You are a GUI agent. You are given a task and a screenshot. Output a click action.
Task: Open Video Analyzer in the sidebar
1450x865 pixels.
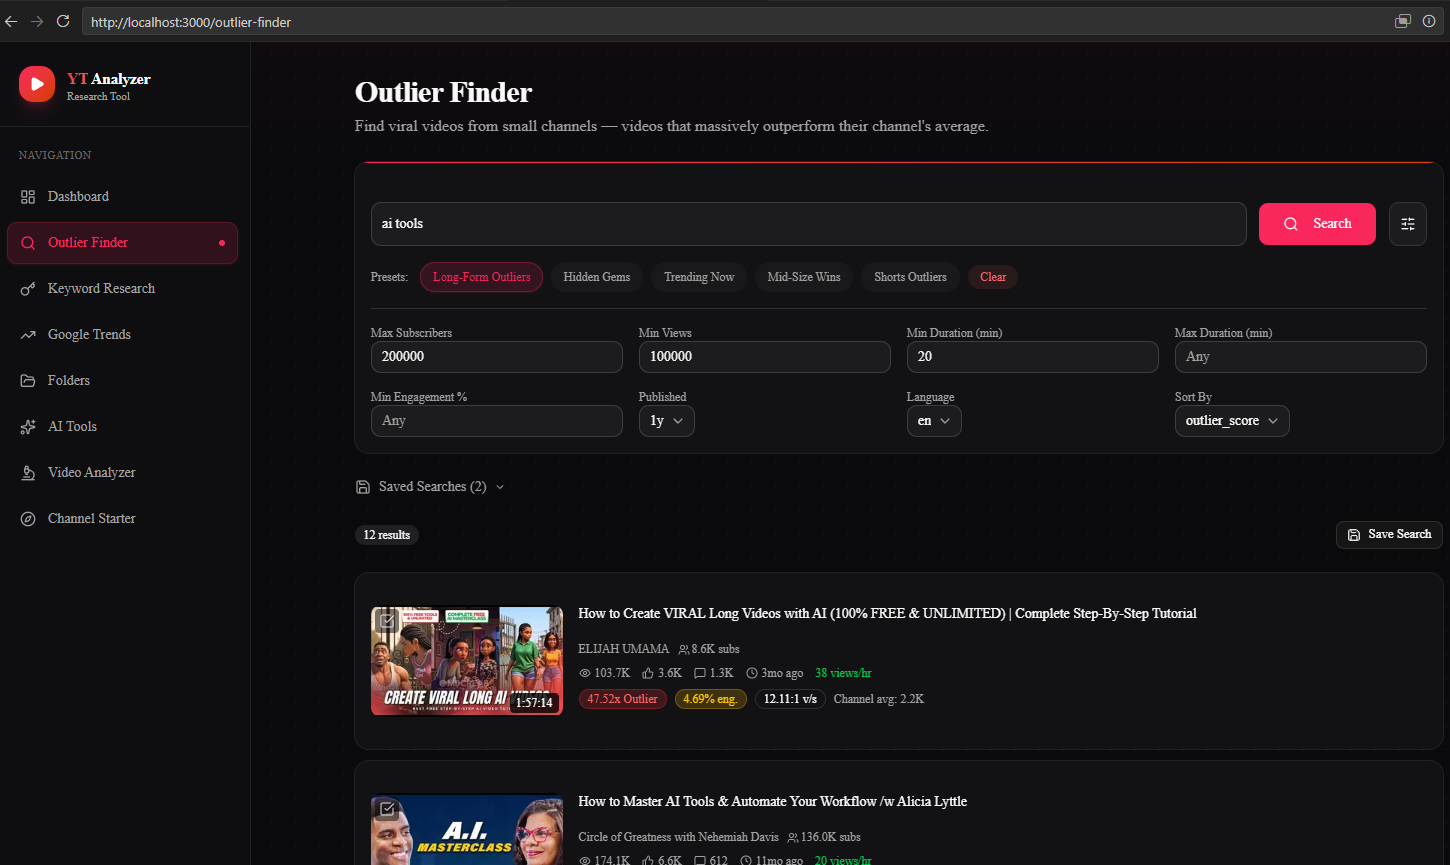[x=122, y=473]
